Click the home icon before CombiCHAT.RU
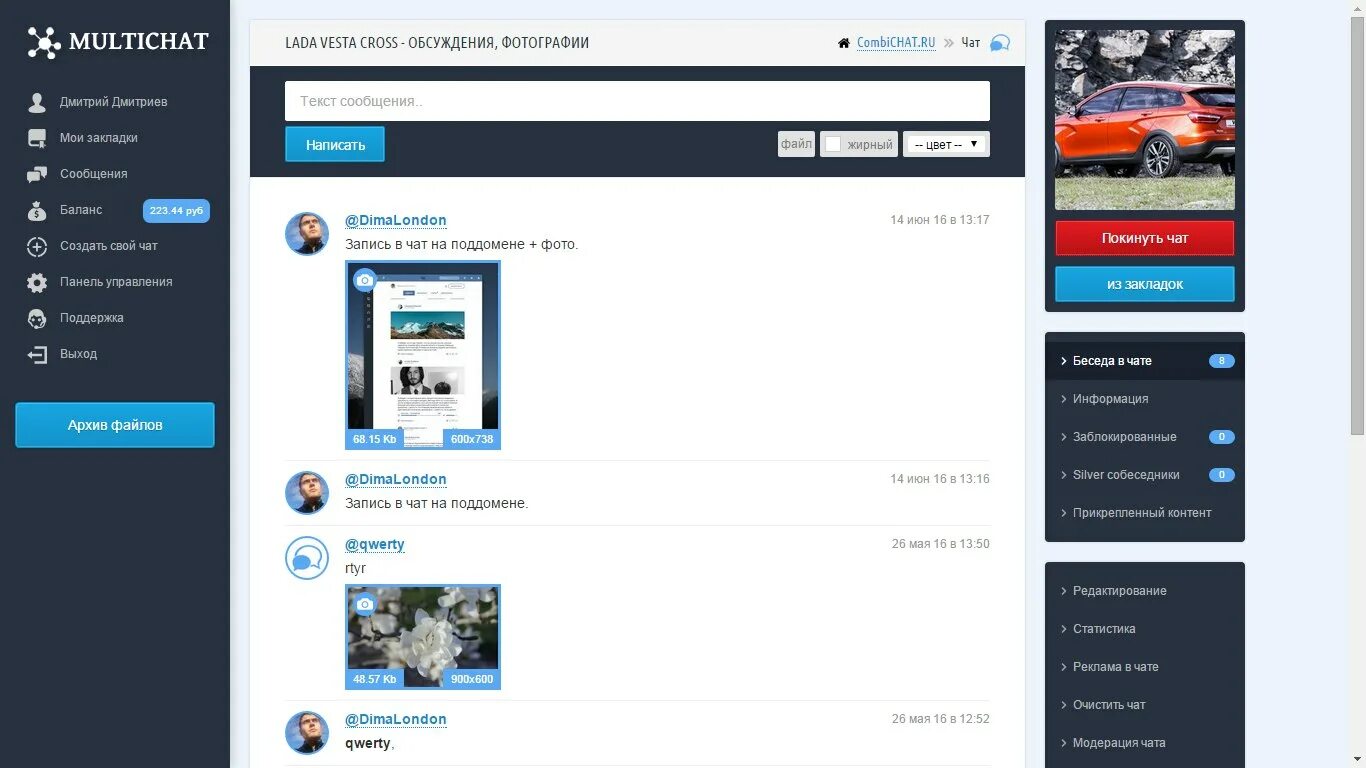 pos(844,43)
